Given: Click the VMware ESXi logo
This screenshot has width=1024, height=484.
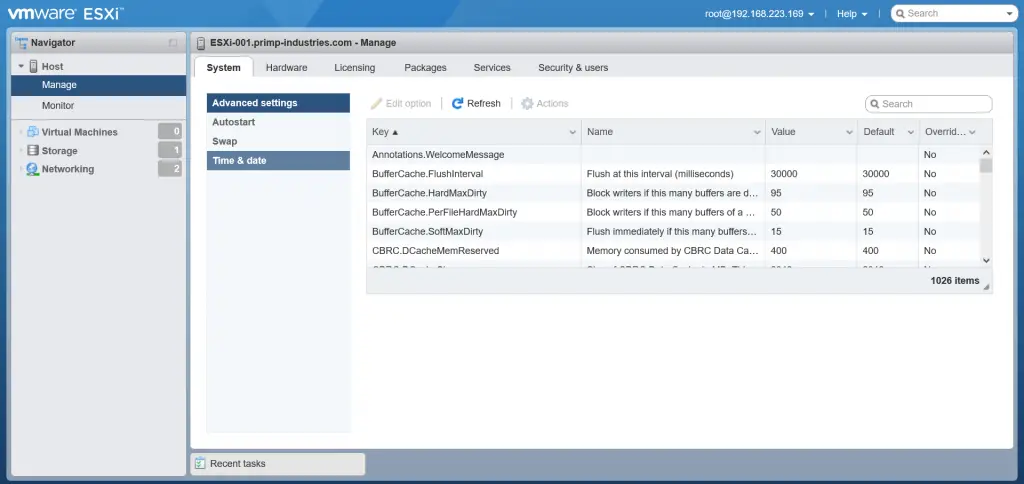Looking at the screenshot, I should [x=65, y=13].
